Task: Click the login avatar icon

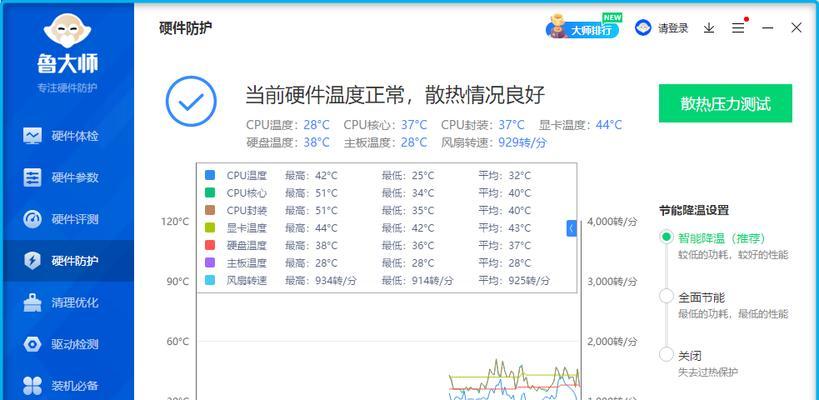Action: 643,28
